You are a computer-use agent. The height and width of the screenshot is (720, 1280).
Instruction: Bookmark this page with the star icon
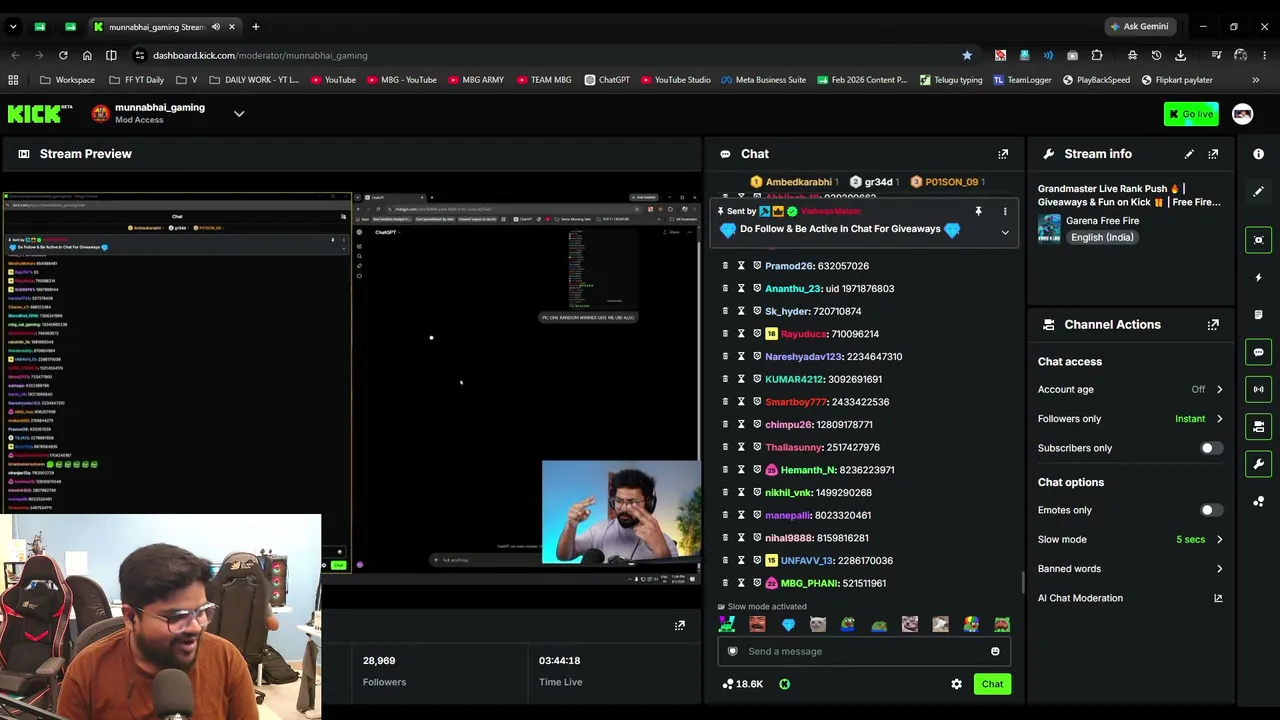967,55
